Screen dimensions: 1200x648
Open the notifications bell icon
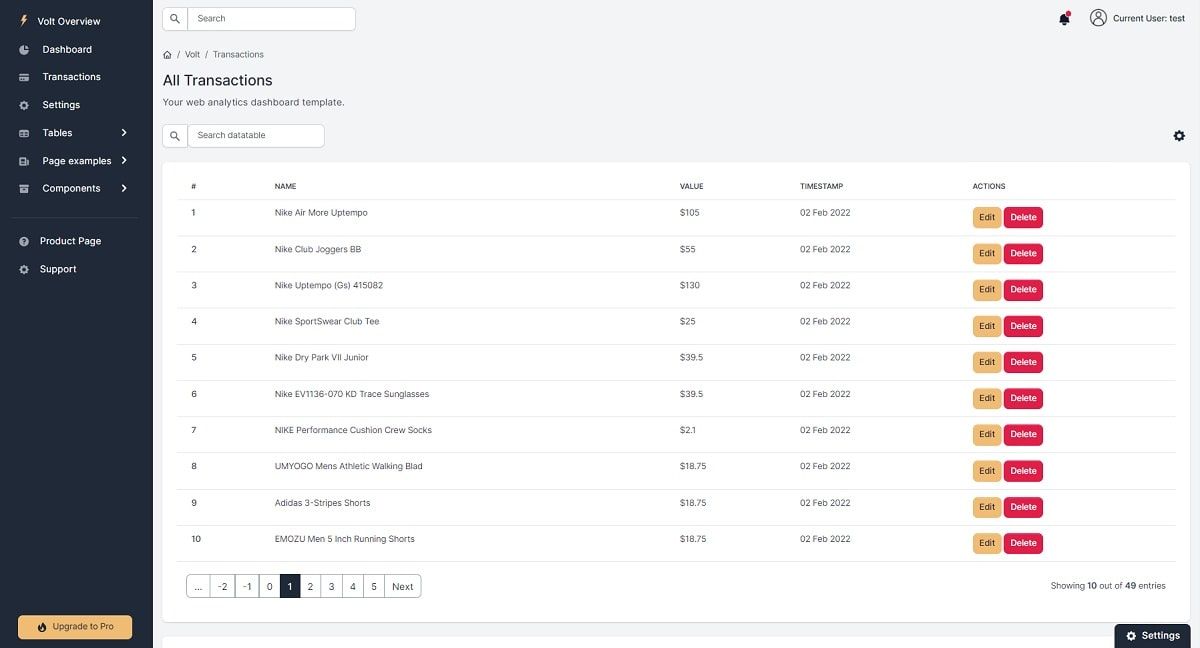tap(1064, 19)
